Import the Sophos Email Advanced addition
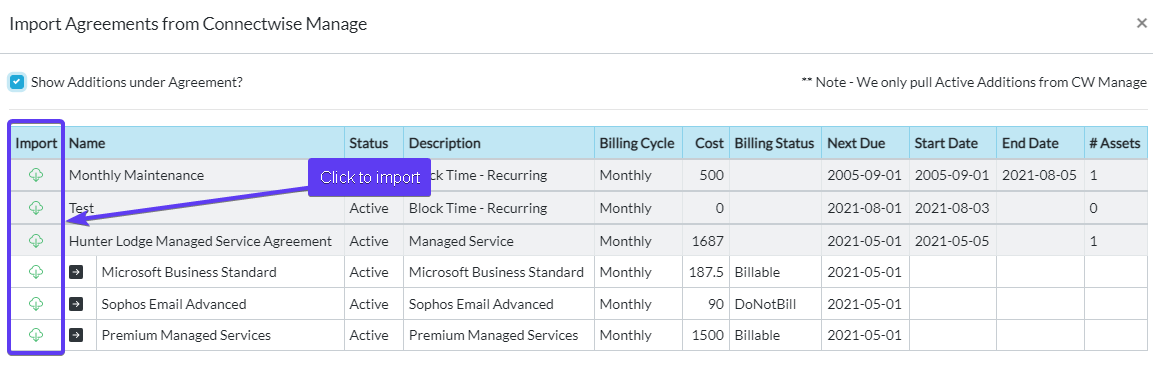Screen dimensions: 1153x369 (36, 304)
